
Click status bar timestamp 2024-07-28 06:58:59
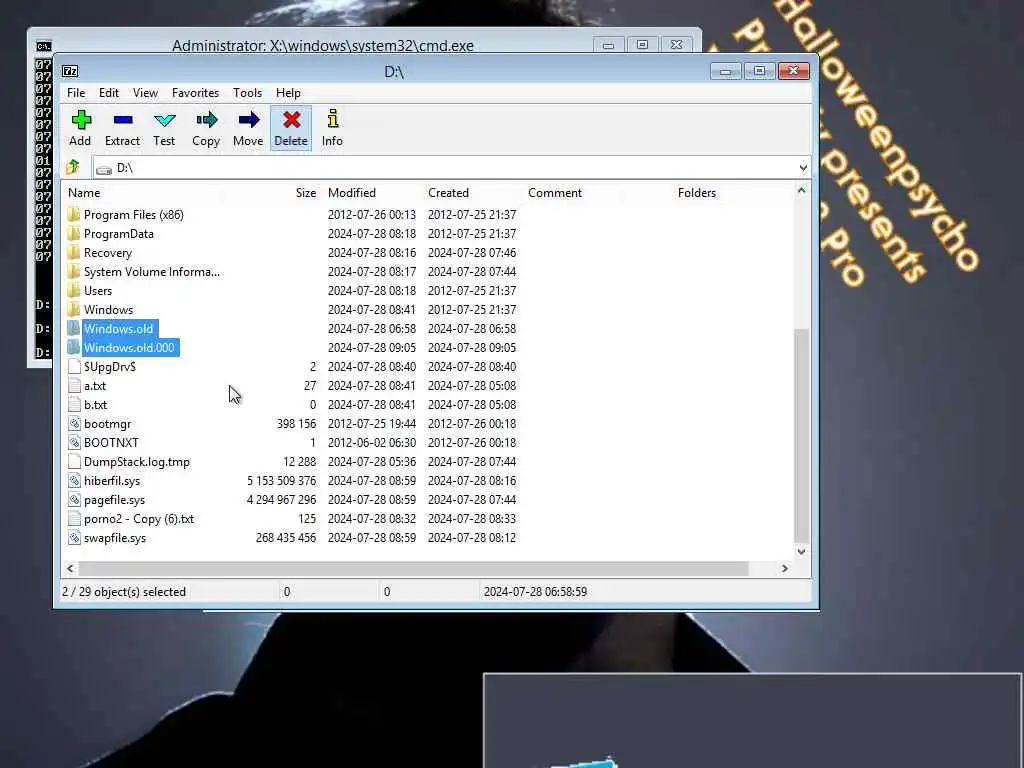(x=535, y=592)
